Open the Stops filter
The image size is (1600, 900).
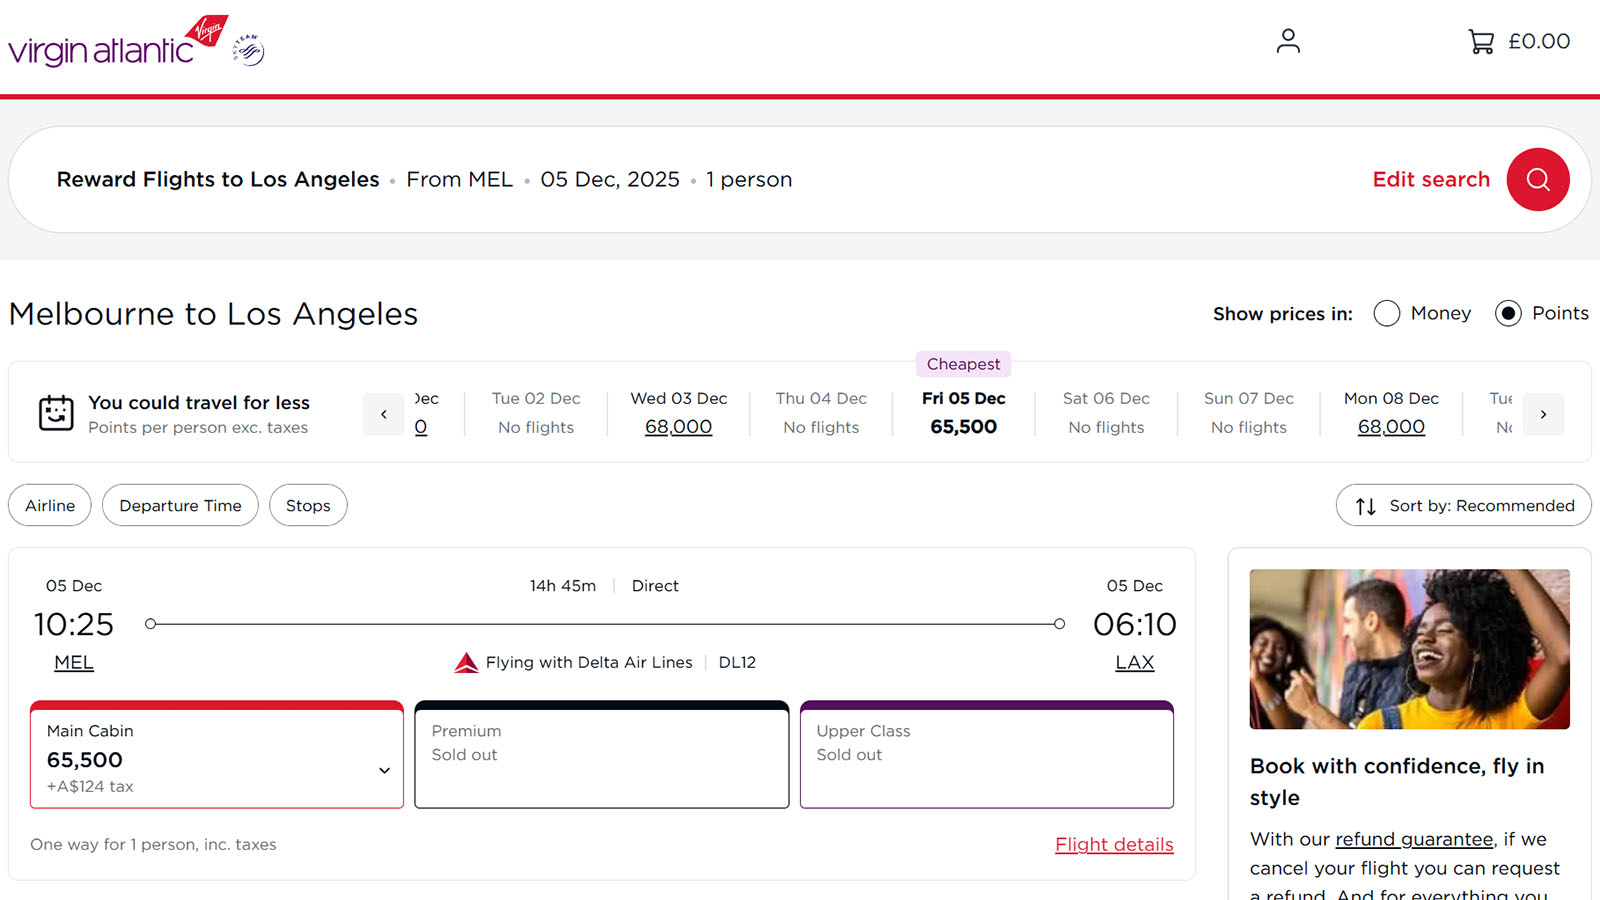tap(308, 505)
